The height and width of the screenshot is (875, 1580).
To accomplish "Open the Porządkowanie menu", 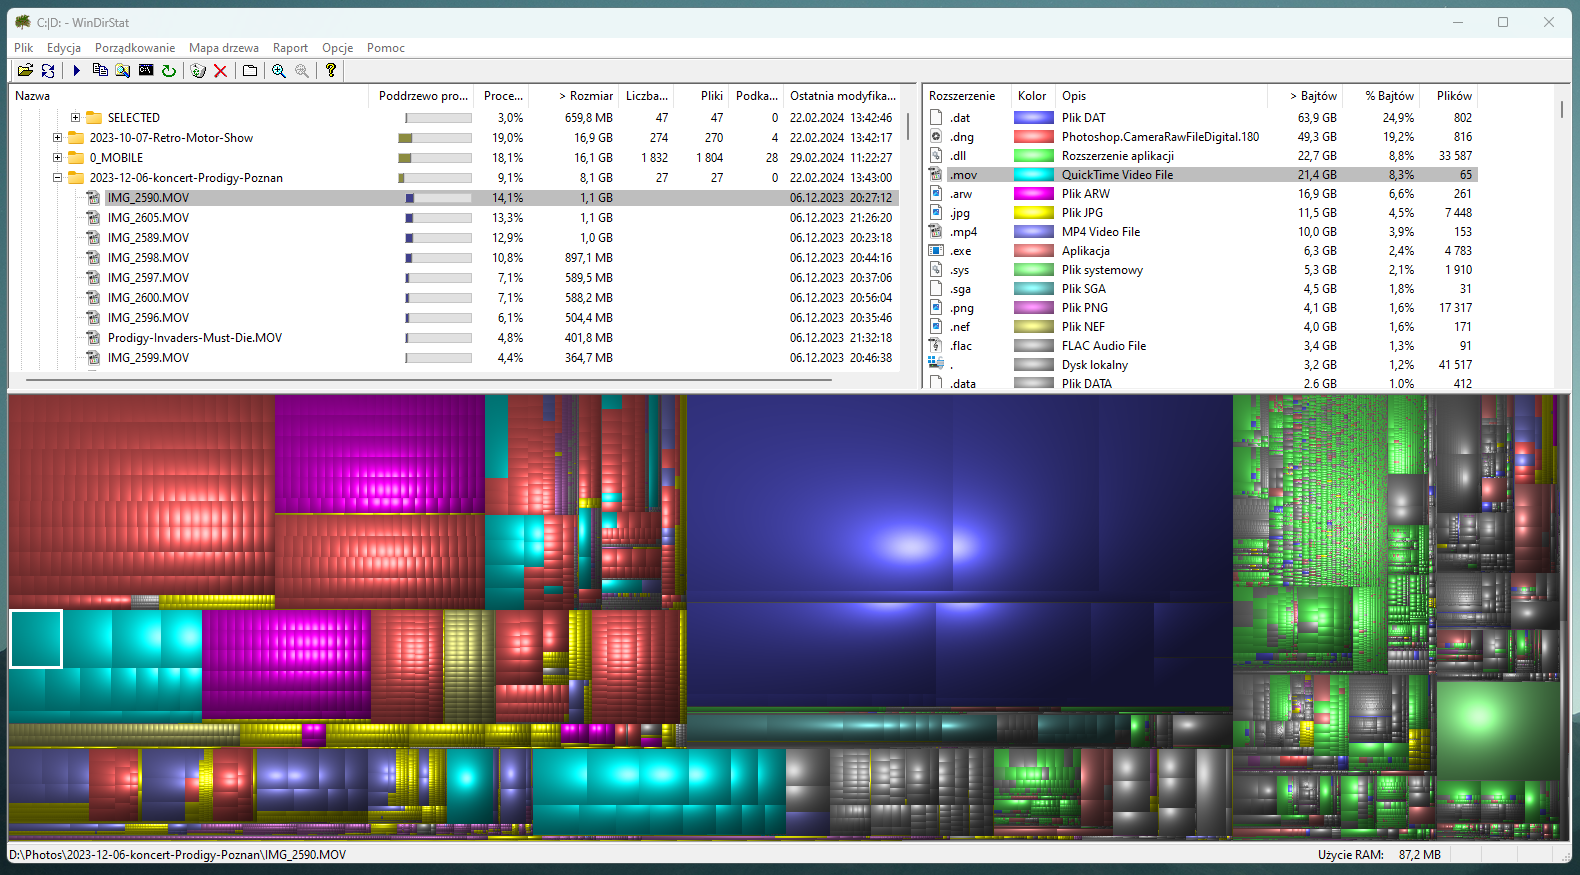I will (135, 48).
